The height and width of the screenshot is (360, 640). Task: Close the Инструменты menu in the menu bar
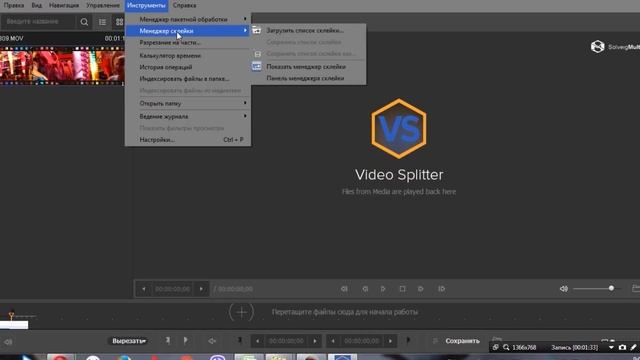coord(146,5)
